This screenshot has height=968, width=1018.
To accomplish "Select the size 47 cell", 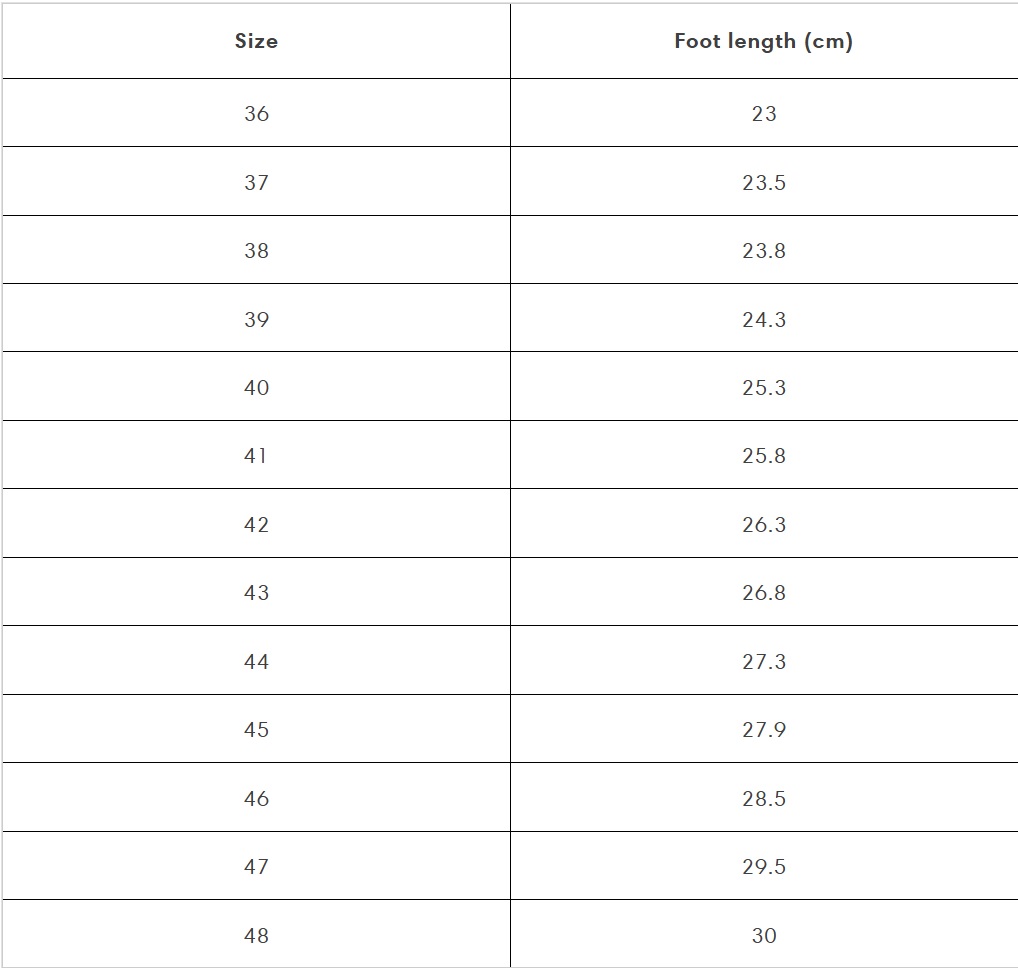I will pos(256,866).
